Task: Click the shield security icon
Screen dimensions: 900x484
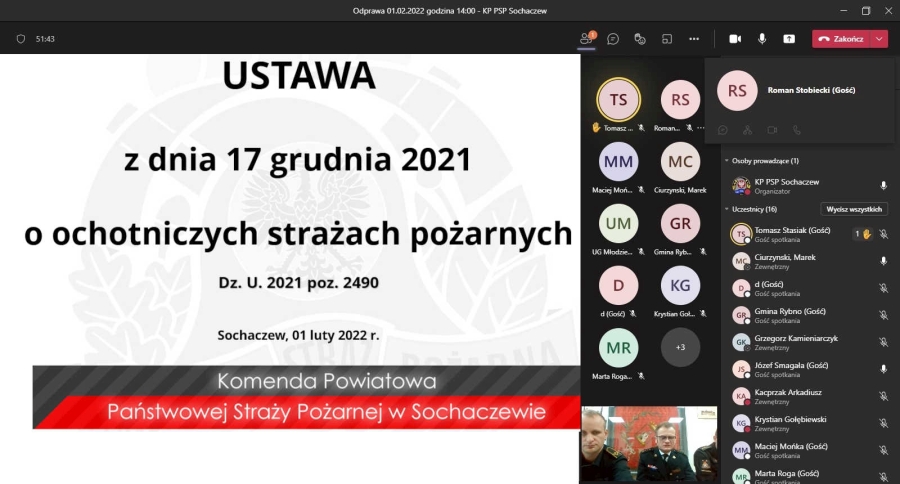Action: click(20, 39)
